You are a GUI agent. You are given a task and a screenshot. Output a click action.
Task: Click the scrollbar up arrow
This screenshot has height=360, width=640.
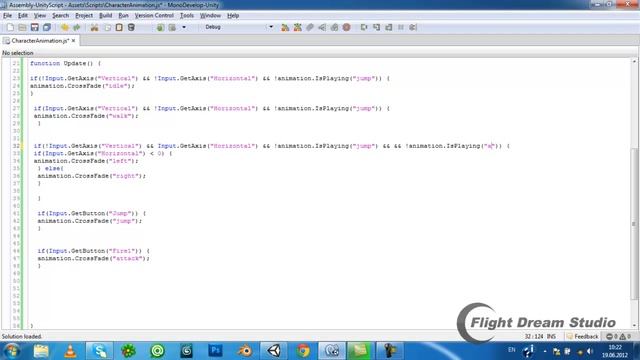[x=634, y=61]
